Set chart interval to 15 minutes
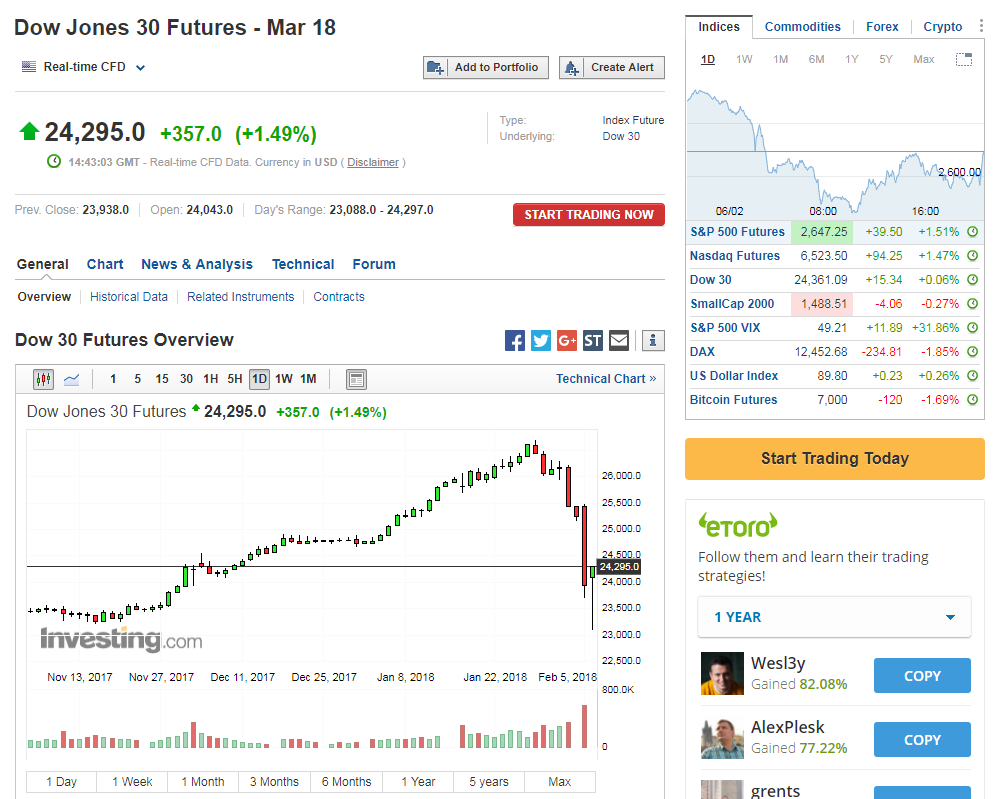This screenshot has height=799, width=999. (x=162, y=379)
